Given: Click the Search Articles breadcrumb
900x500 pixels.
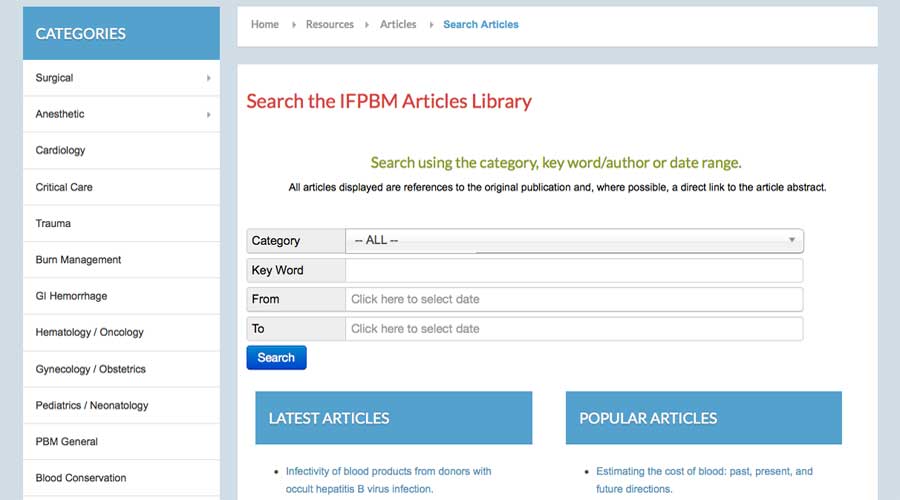Looking at the screenshot, I should 480,25.
